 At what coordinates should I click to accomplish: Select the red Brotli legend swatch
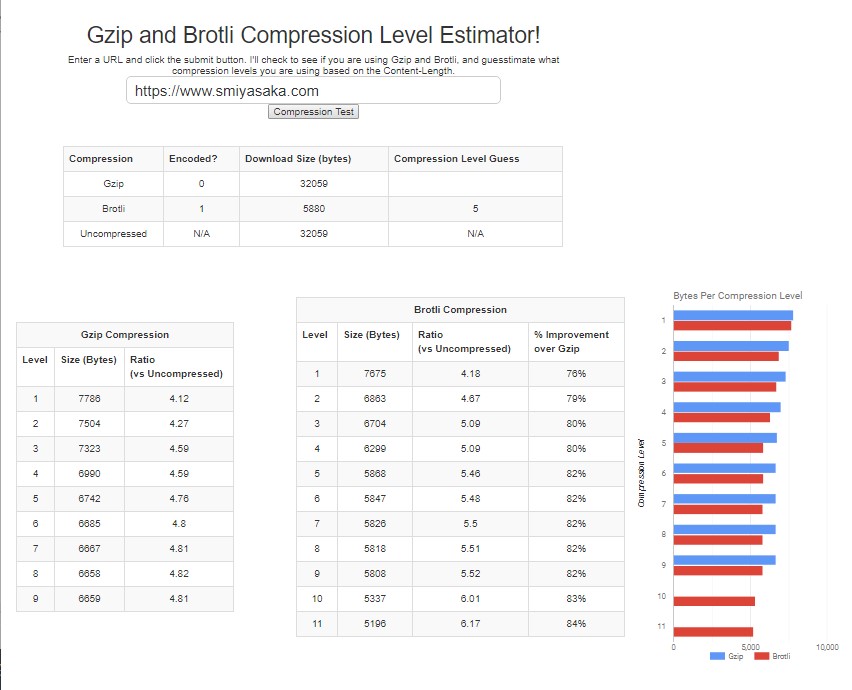point(762,656)
